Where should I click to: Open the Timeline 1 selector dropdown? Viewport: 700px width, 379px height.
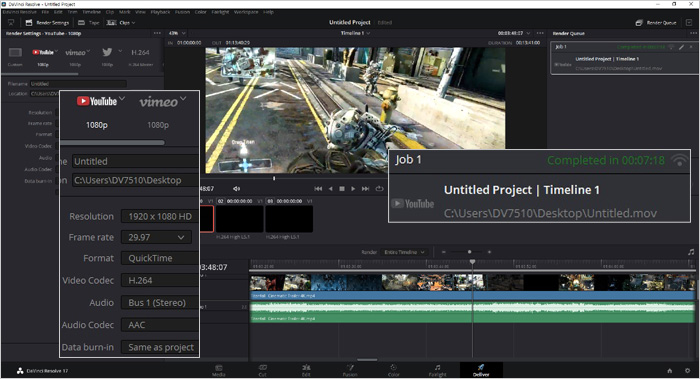pos(355,33)
